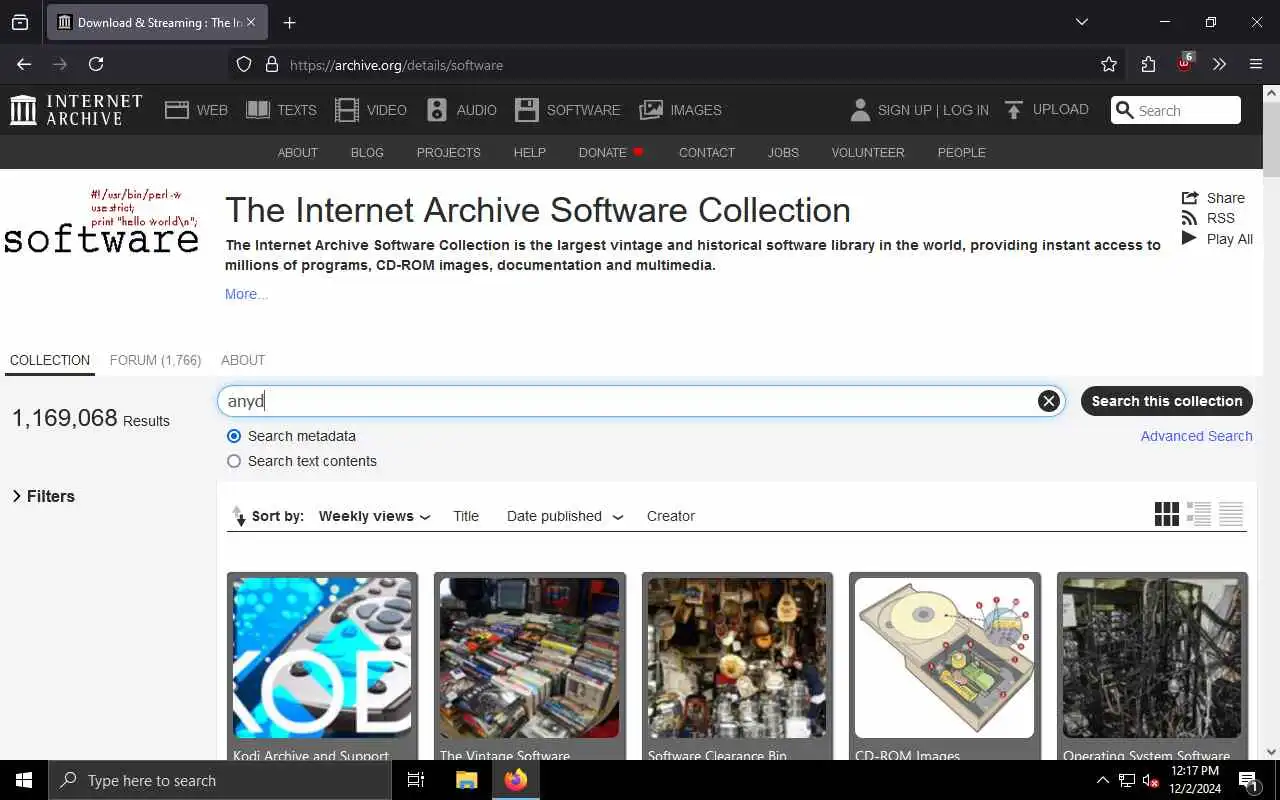Image resolution: width=1280 pixels, height=800 pixels.
Task: Click the Share icon link
Action: click(x=1213, y=198)
